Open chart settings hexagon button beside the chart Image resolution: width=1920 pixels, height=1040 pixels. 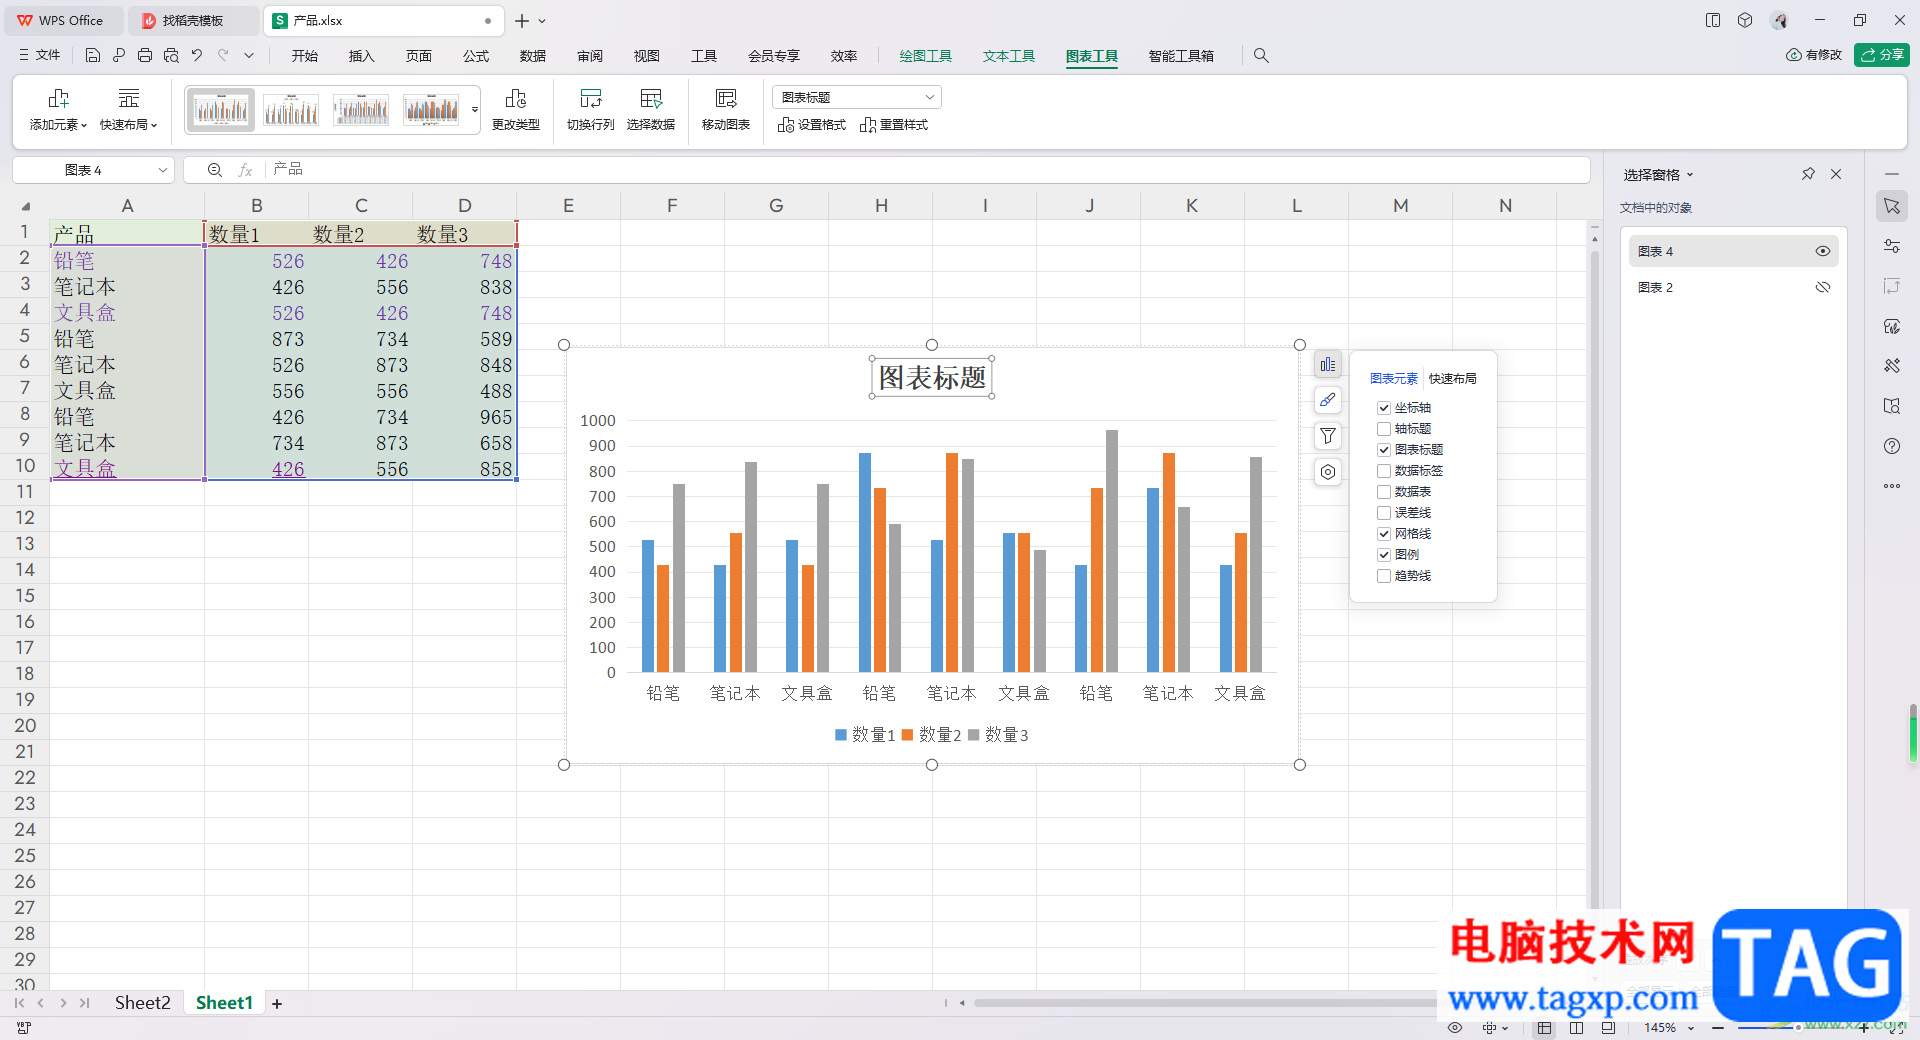[1327, 472]
